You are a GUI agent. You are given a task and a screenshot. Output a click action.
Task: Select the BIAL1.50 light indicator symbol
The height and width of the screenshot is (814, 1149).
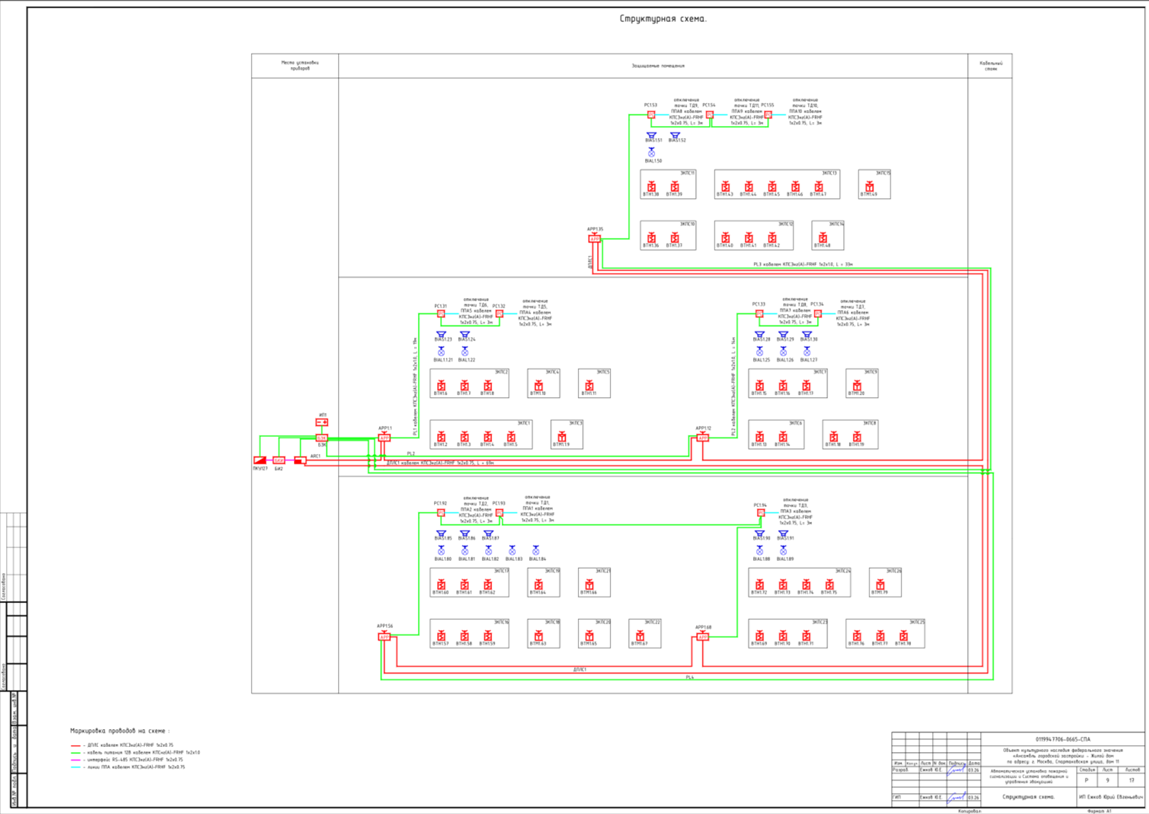(x=651, y=153)
